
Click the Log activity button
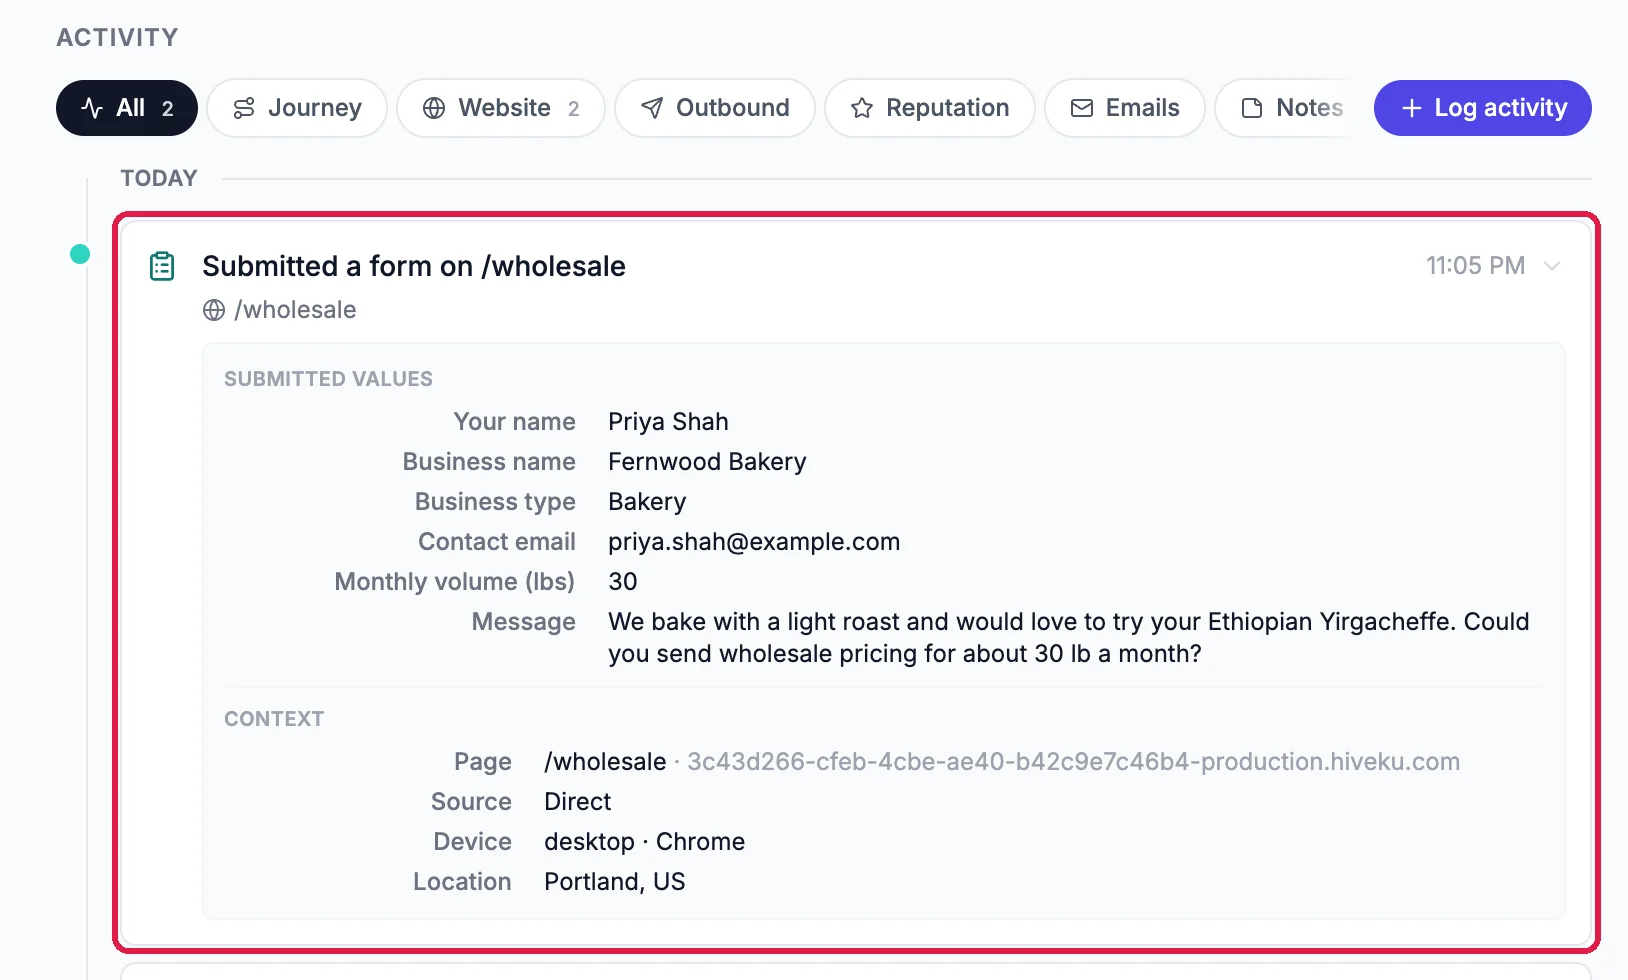[x=1483, y=108]
